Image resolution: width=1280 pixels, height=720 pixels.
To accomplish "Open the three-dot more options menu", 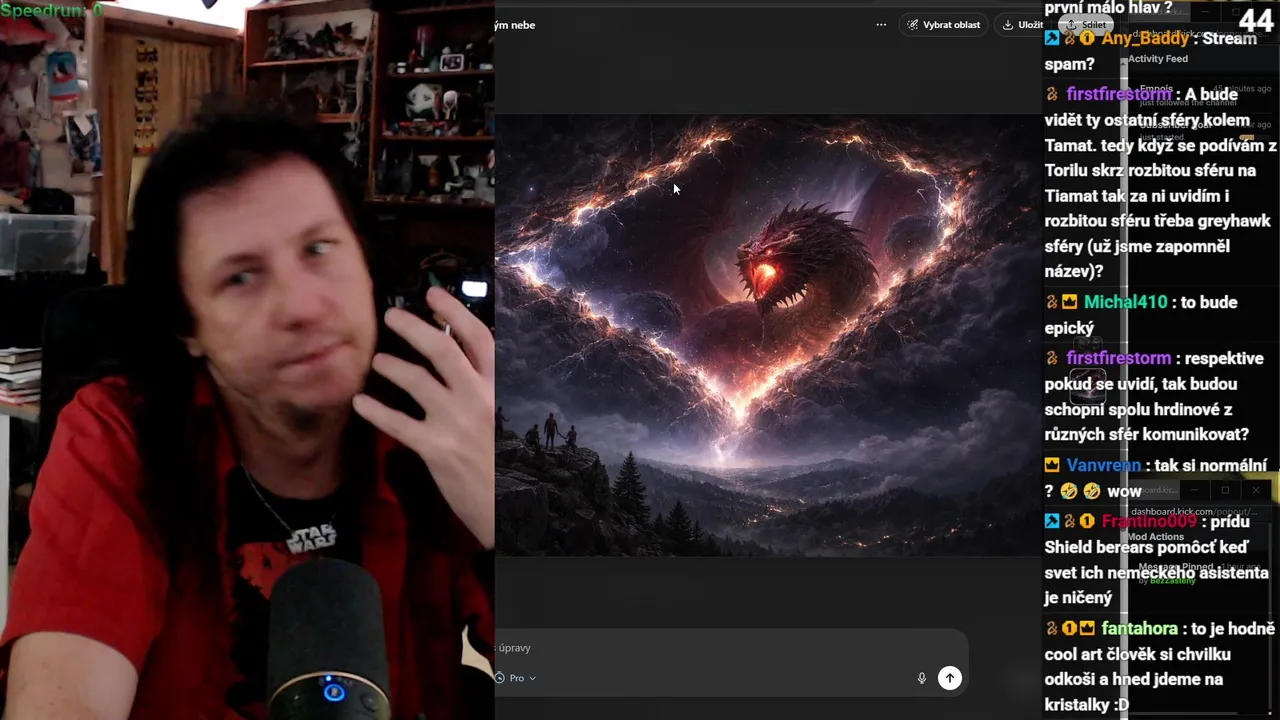I will pyautogui.click(x=881, y=25).
